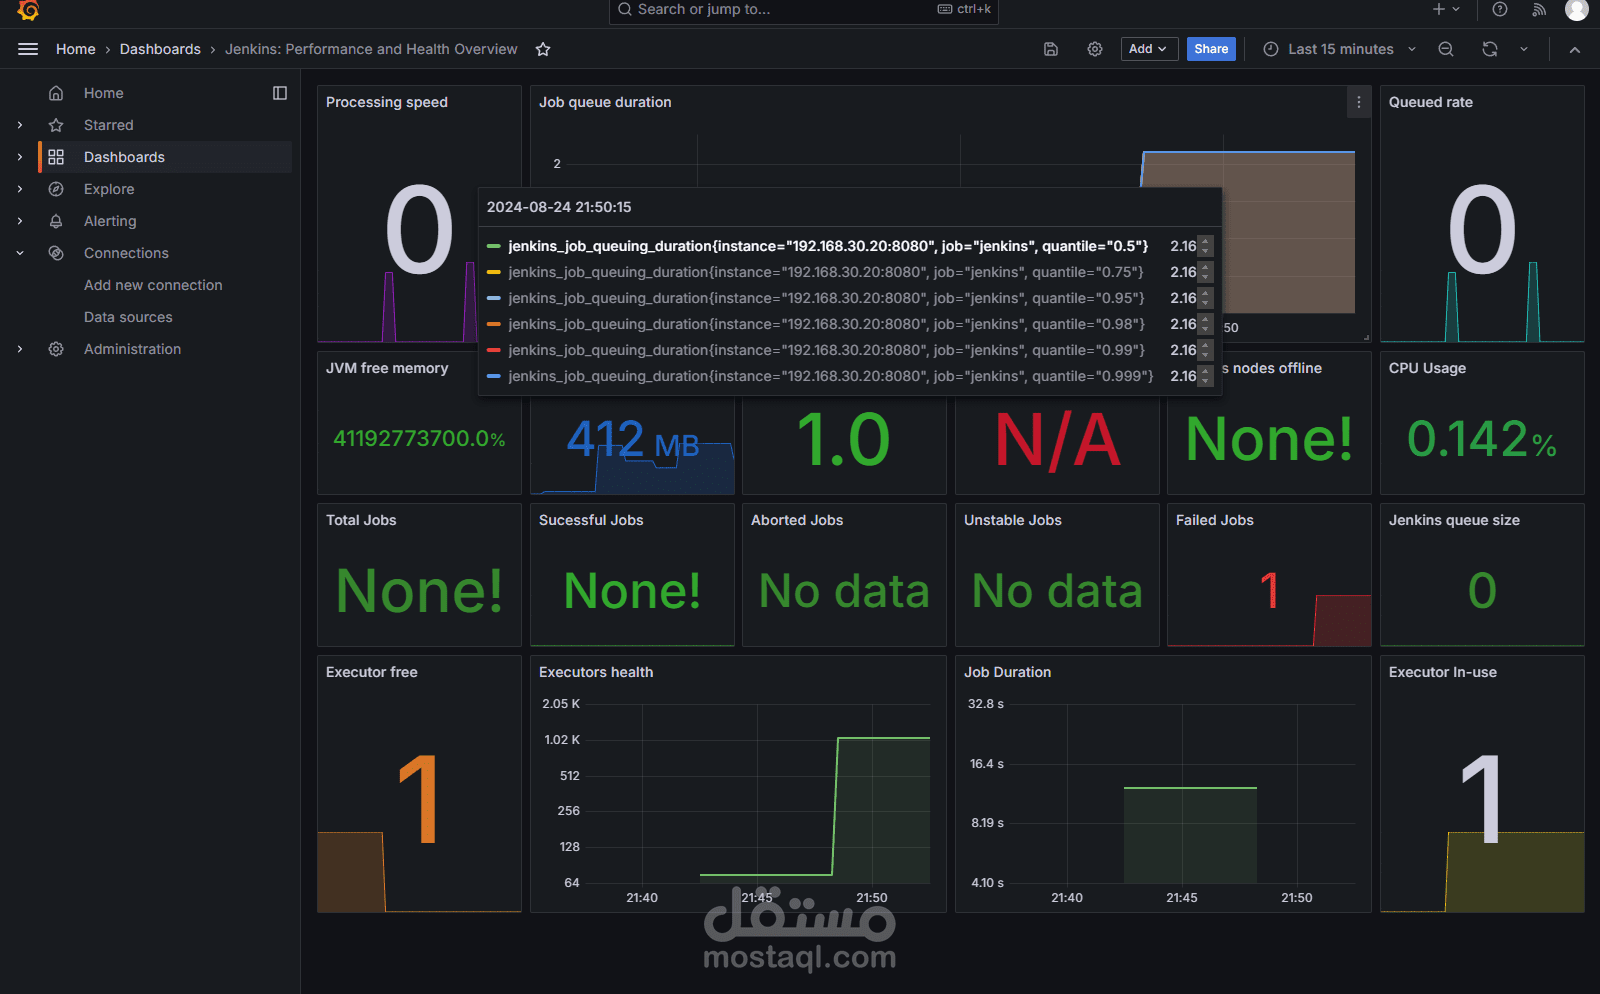The image size is (1600, 994).
Task: Open the help question mark icon
Action: pyautogui.click(x=1500, y=9)
